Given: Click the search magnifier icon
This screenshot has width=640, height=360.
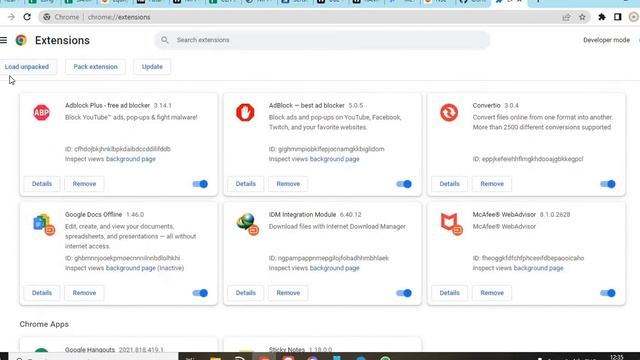Looking at the screenshot, I should pos(164,40).
